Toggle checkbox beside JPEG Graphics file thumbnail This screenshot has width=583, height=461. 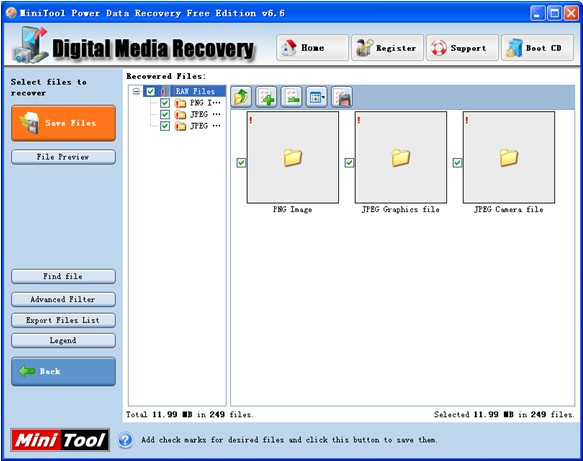pos(349,162)
